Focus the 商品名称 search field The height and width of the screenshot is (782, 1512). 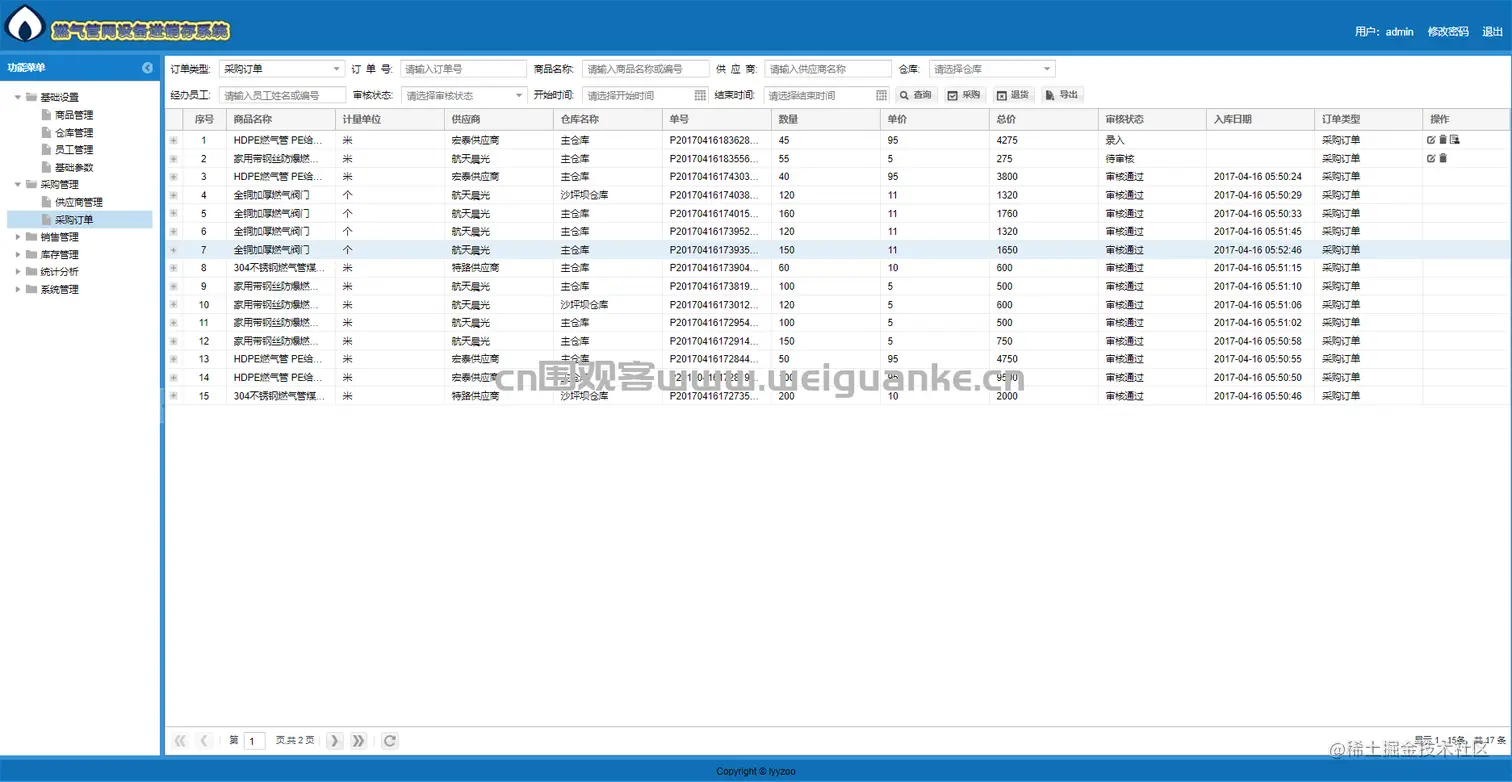645,69
